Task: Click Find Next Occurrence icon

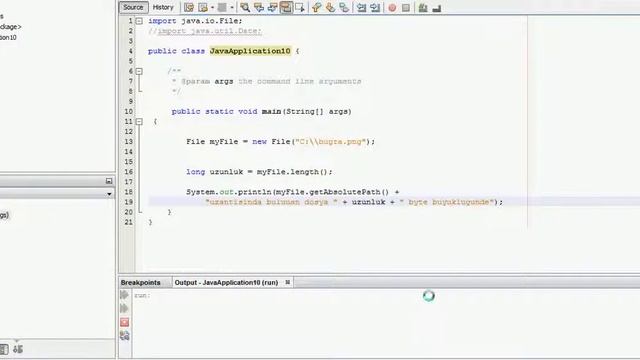Action: [x=272, y=7]
